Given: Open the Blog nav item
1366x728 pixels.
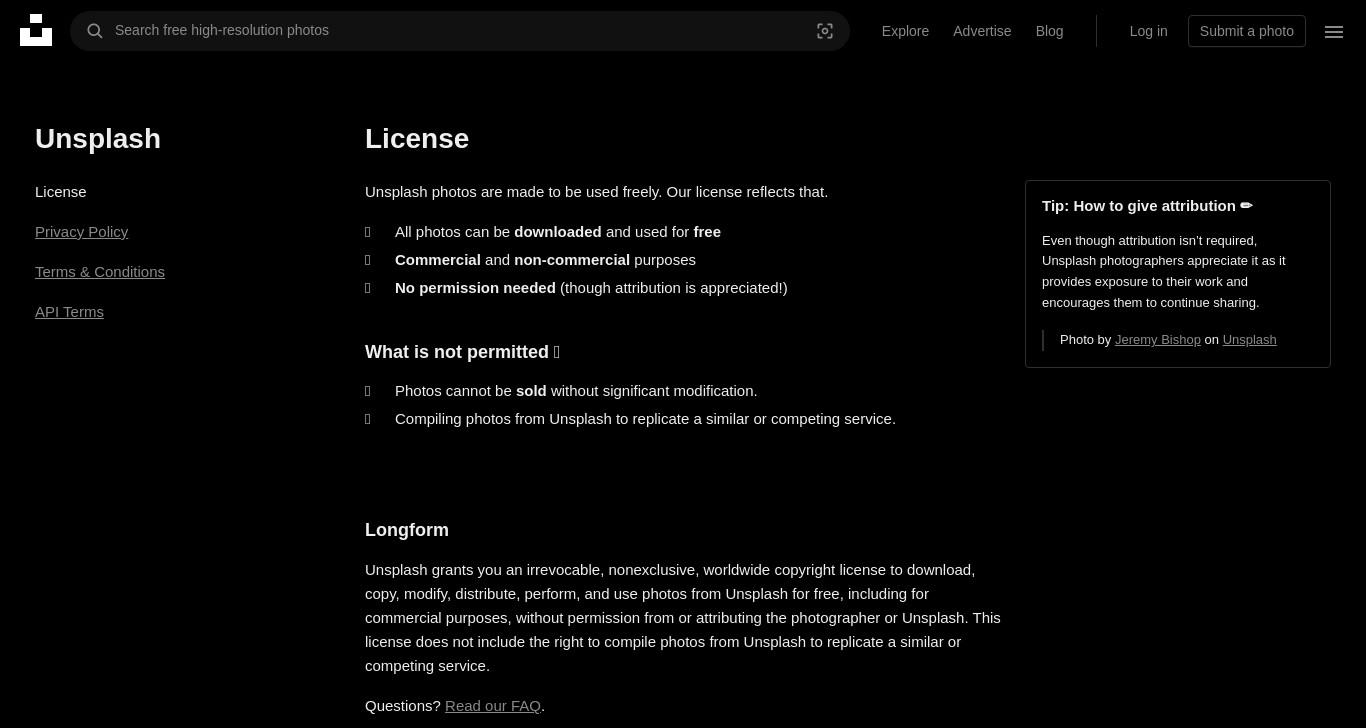Looking at the screenshot, I should (x=1049, y=31).
